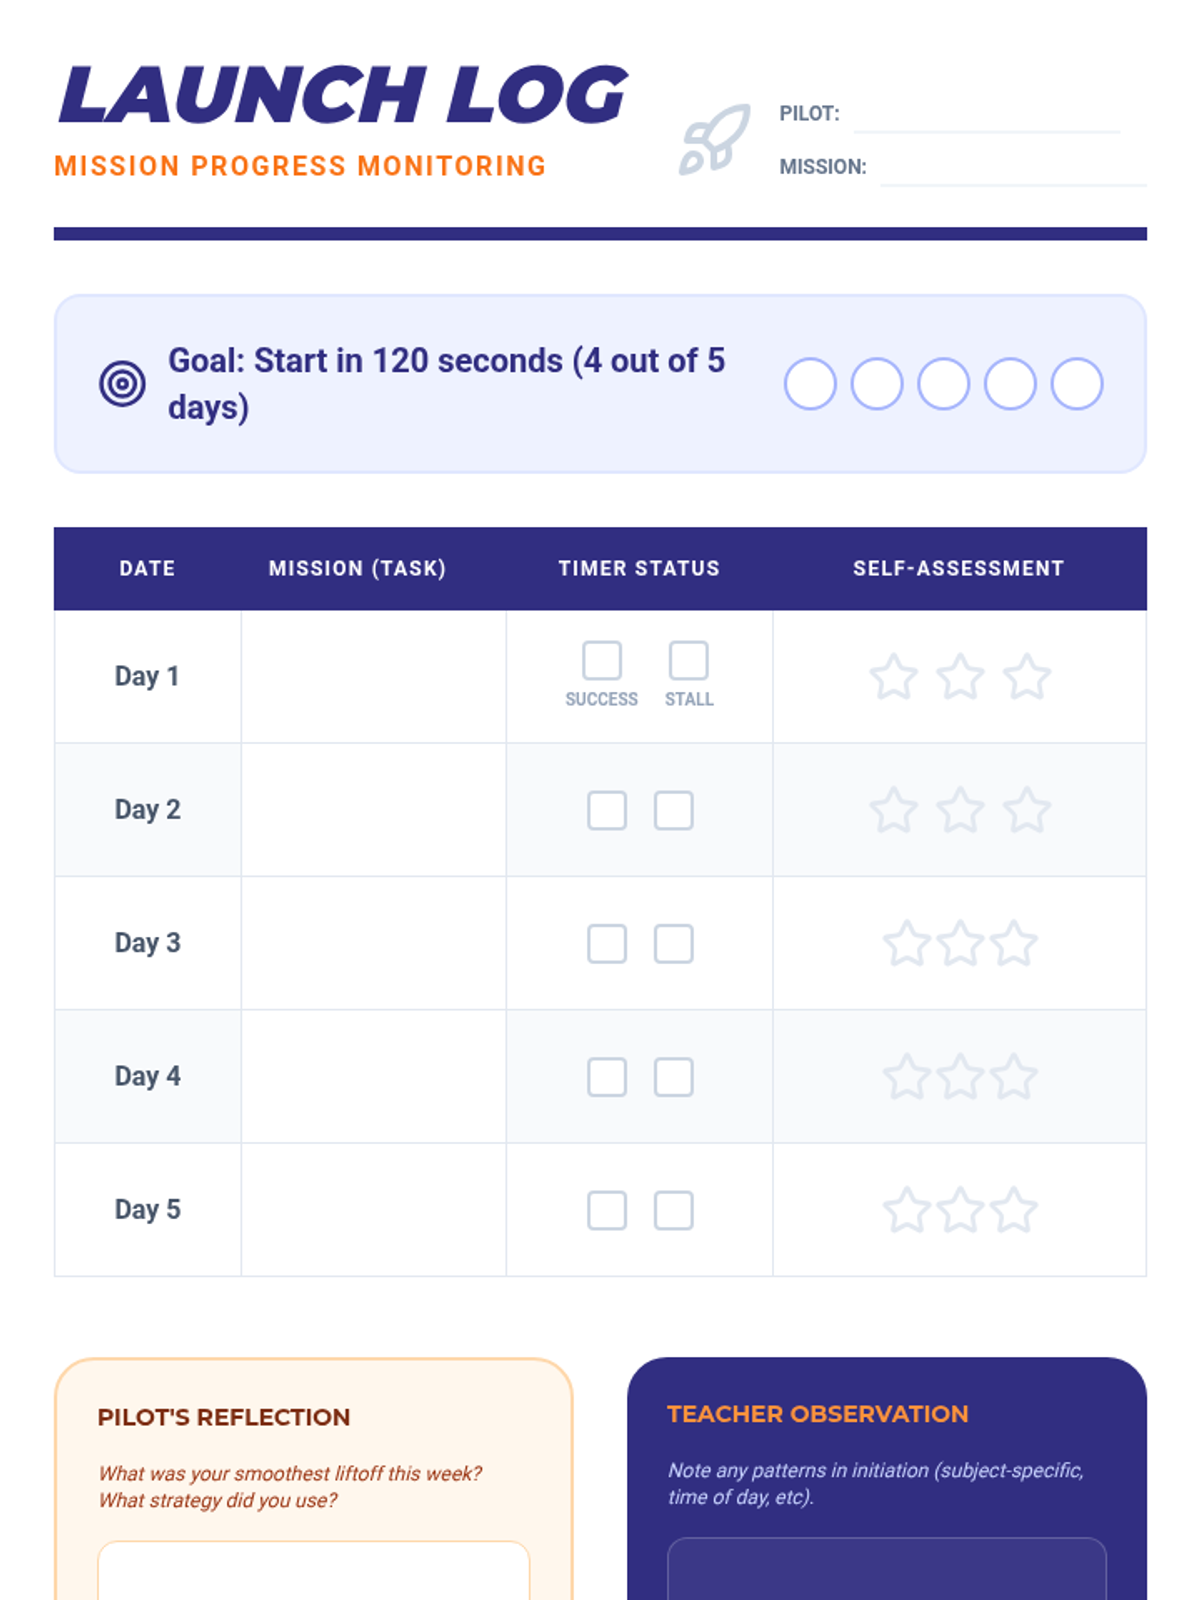Viewport: 1200px width, 1600px height.
Task: Select the third star for Day 1
Action: 1027,677
